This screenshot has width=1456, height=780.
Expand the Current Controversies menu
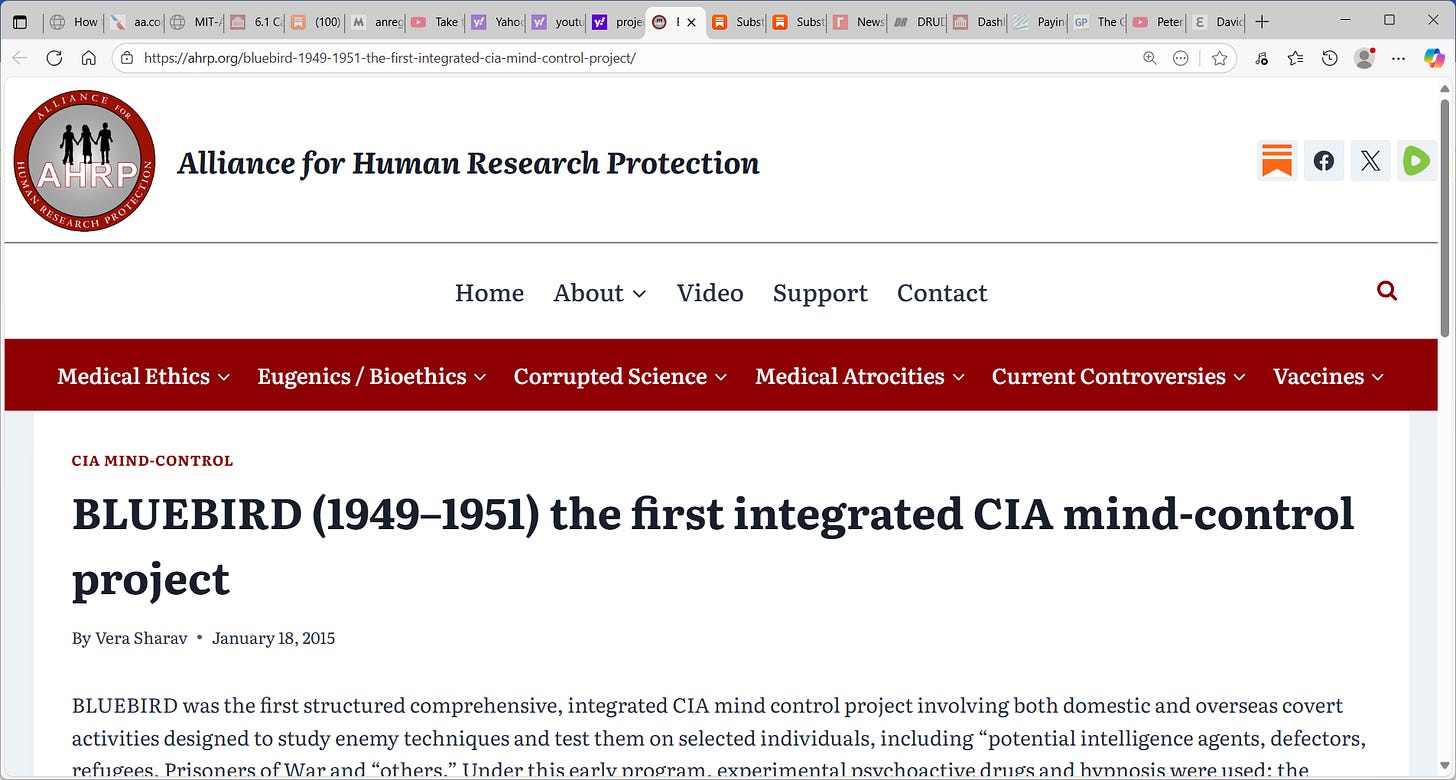pos(1119,376)
